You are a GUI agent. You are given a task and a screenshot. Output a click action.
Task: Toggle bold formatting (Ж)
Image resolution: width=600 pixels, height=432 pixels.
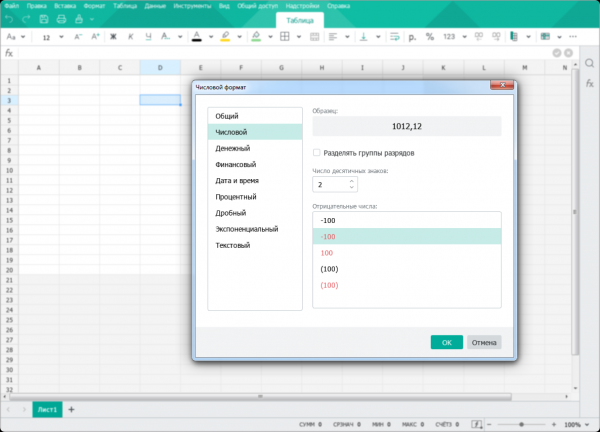(x=113, y=37)
